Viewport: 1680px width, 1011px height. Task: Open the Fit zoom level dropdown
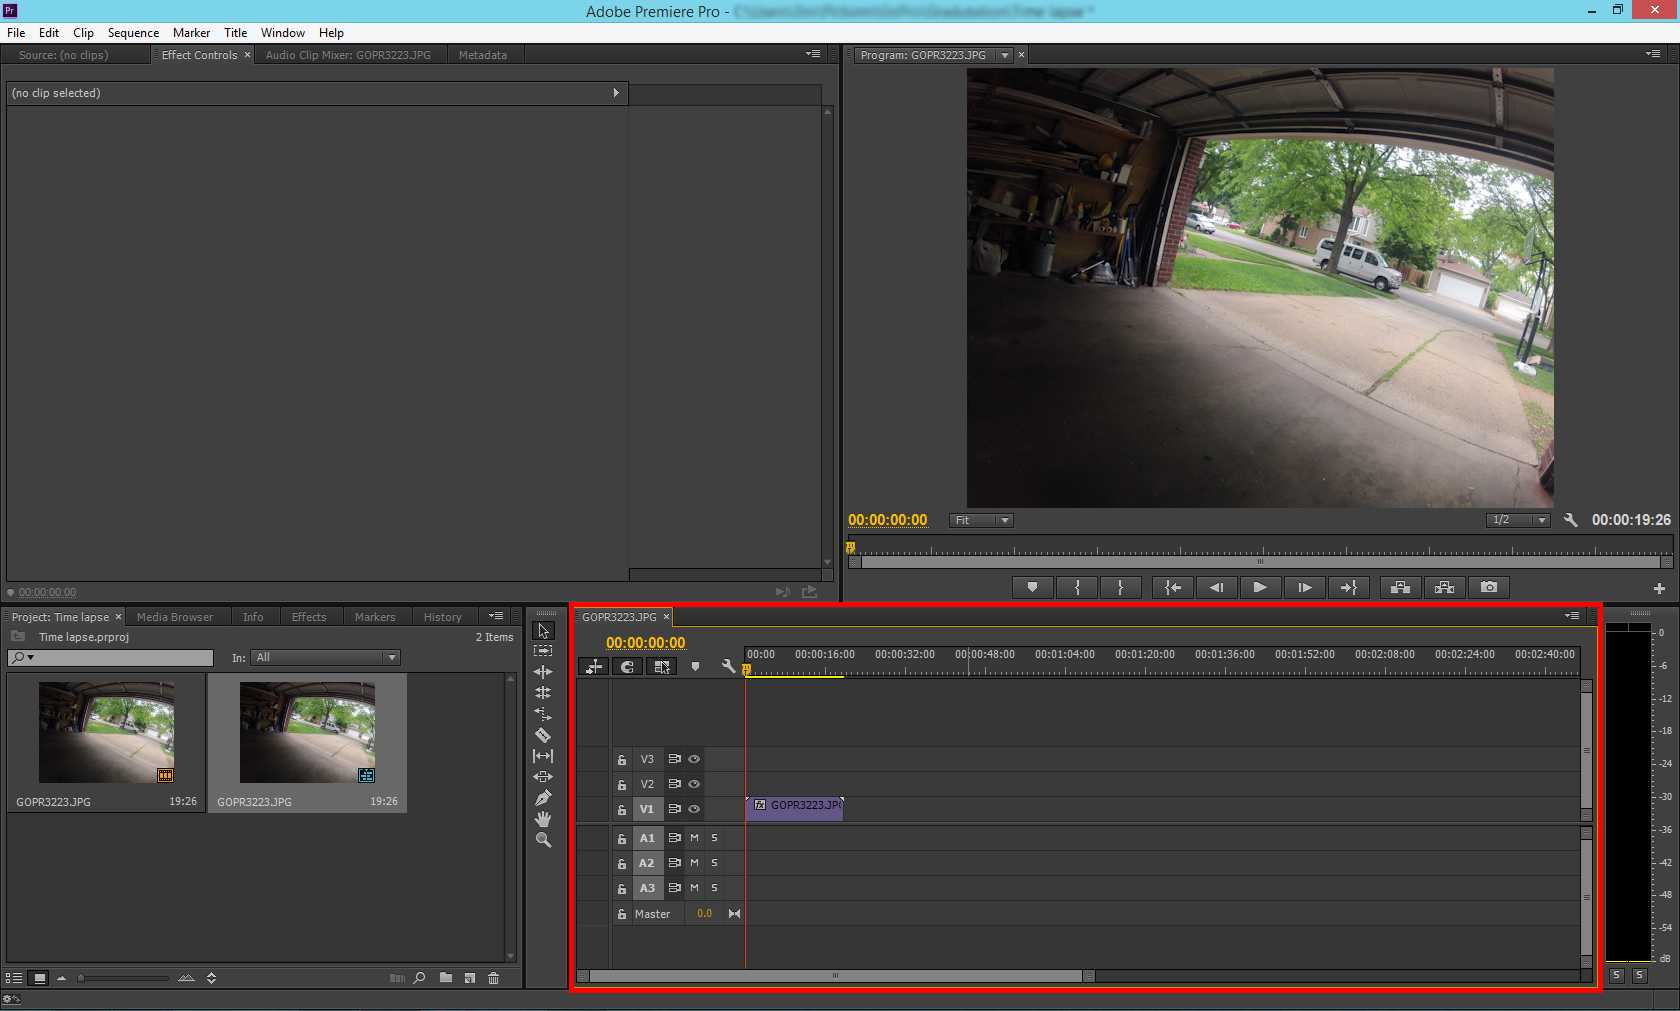point(981,520)
